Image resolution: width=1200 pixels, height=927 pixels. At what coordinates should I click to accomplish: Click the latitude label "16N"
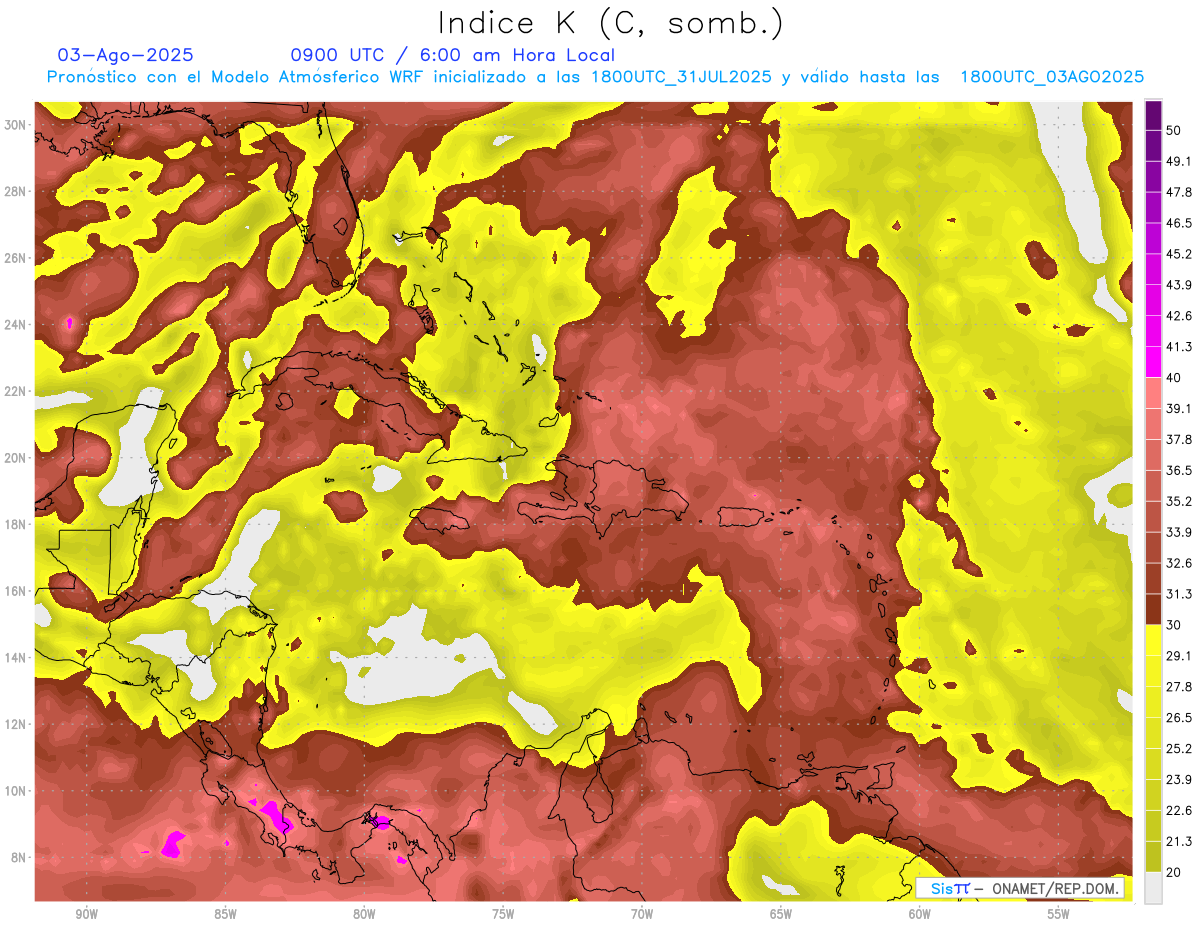pyautogui.click(x=17, y=591)
